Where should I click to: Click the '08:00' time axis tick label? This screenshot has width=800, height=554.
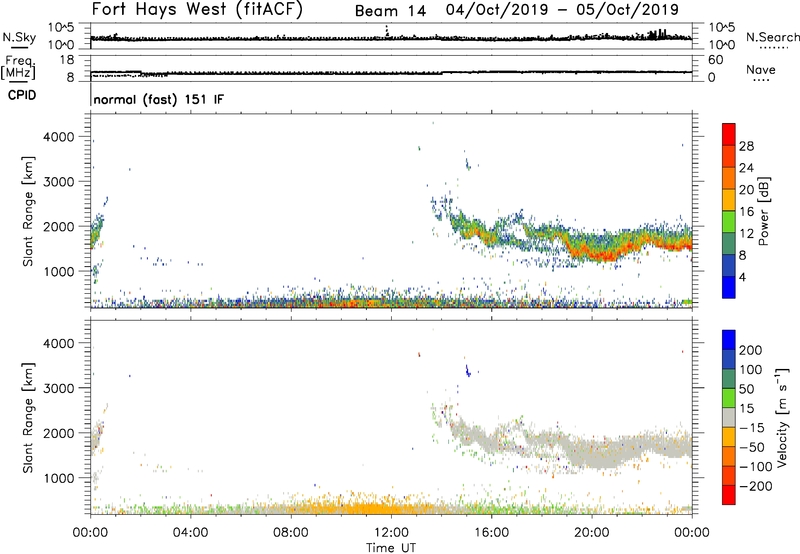[x=291, y=533]
